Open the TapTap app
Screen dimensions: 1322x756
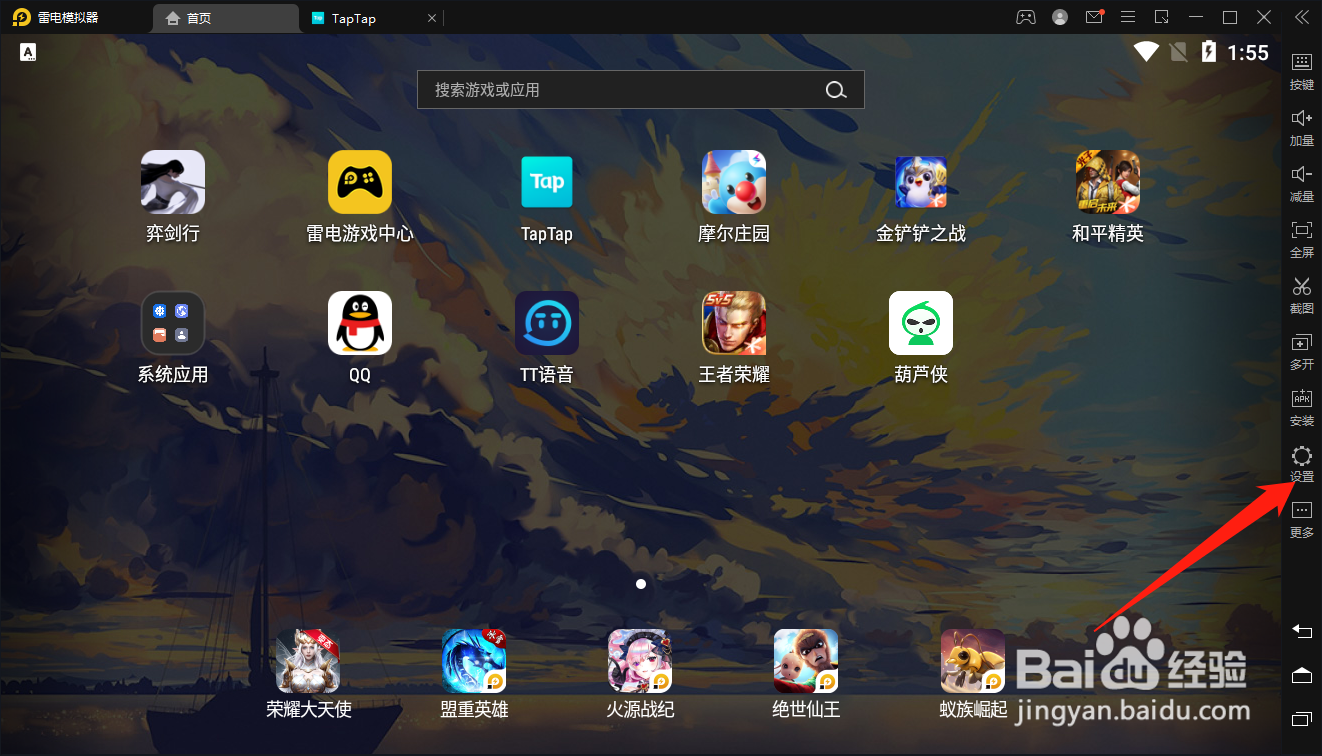click(x=546, y=182)
